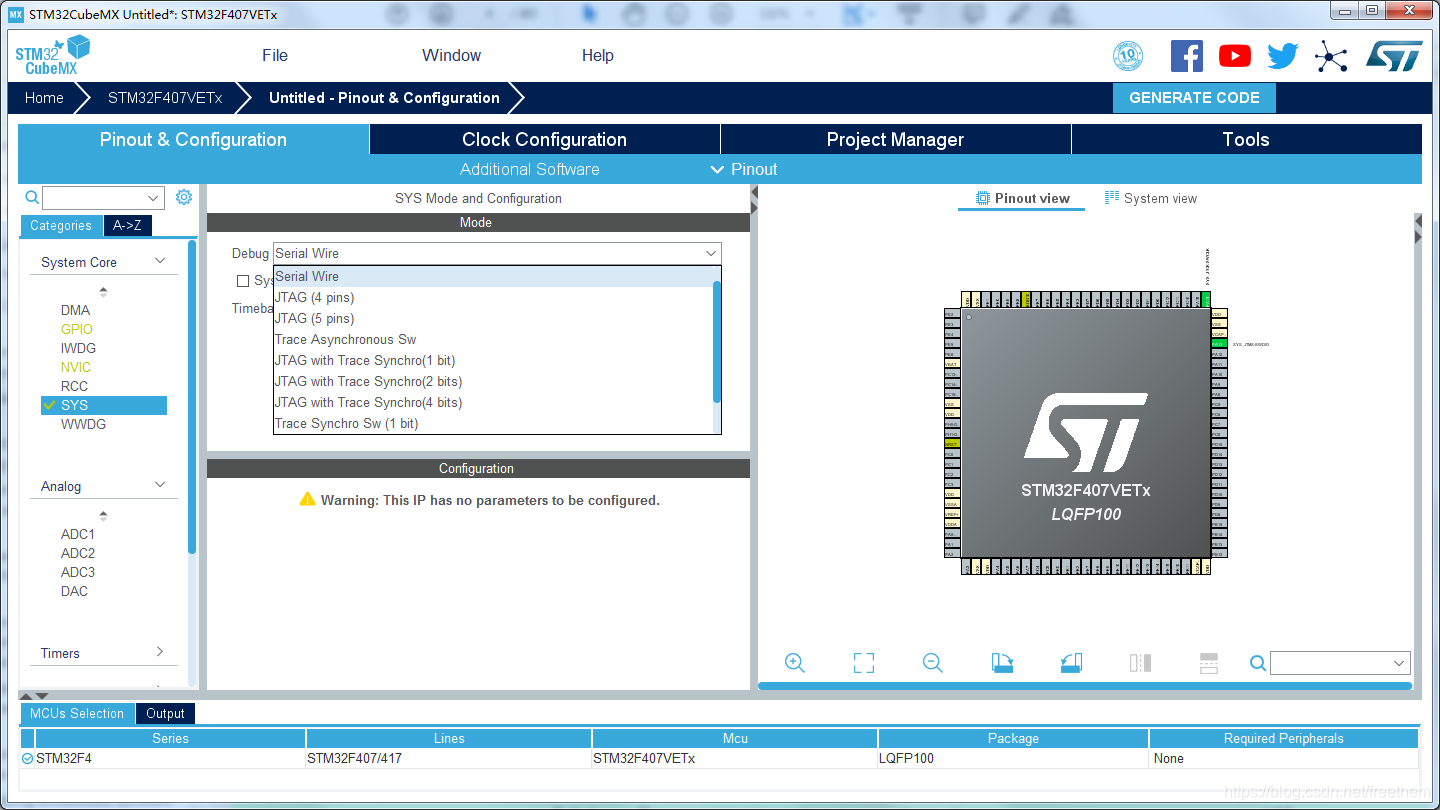
Task: Toggle the partially hidden Sys checkbox
Action: point(243,281)
